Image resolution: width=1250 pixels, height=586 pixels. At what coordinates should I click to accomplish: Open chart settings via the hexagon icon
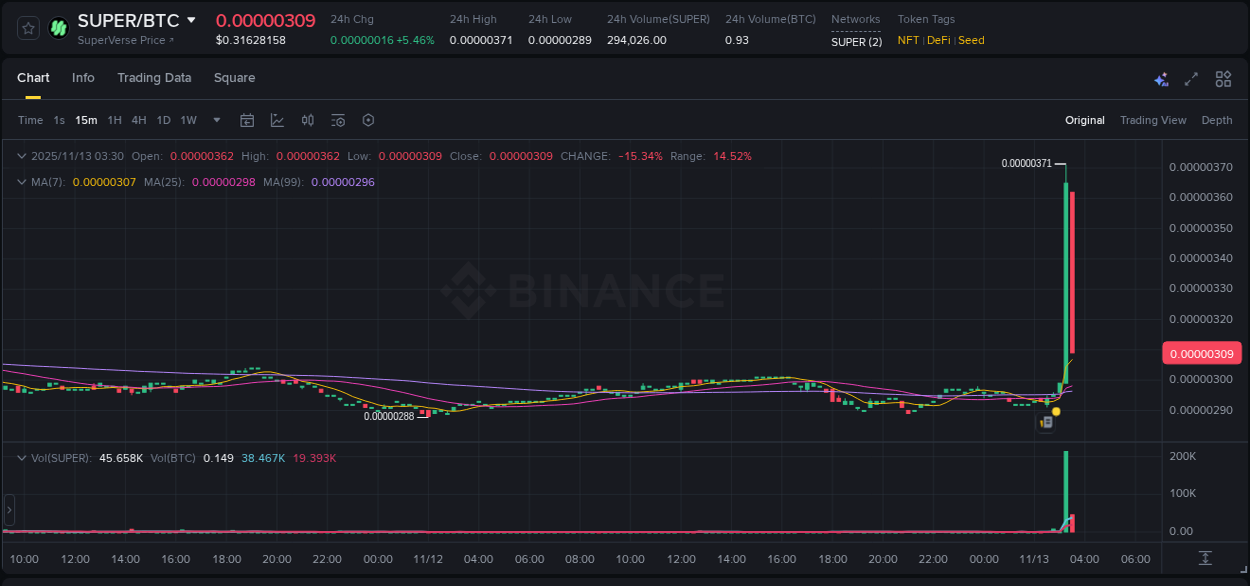click(368, 120)
